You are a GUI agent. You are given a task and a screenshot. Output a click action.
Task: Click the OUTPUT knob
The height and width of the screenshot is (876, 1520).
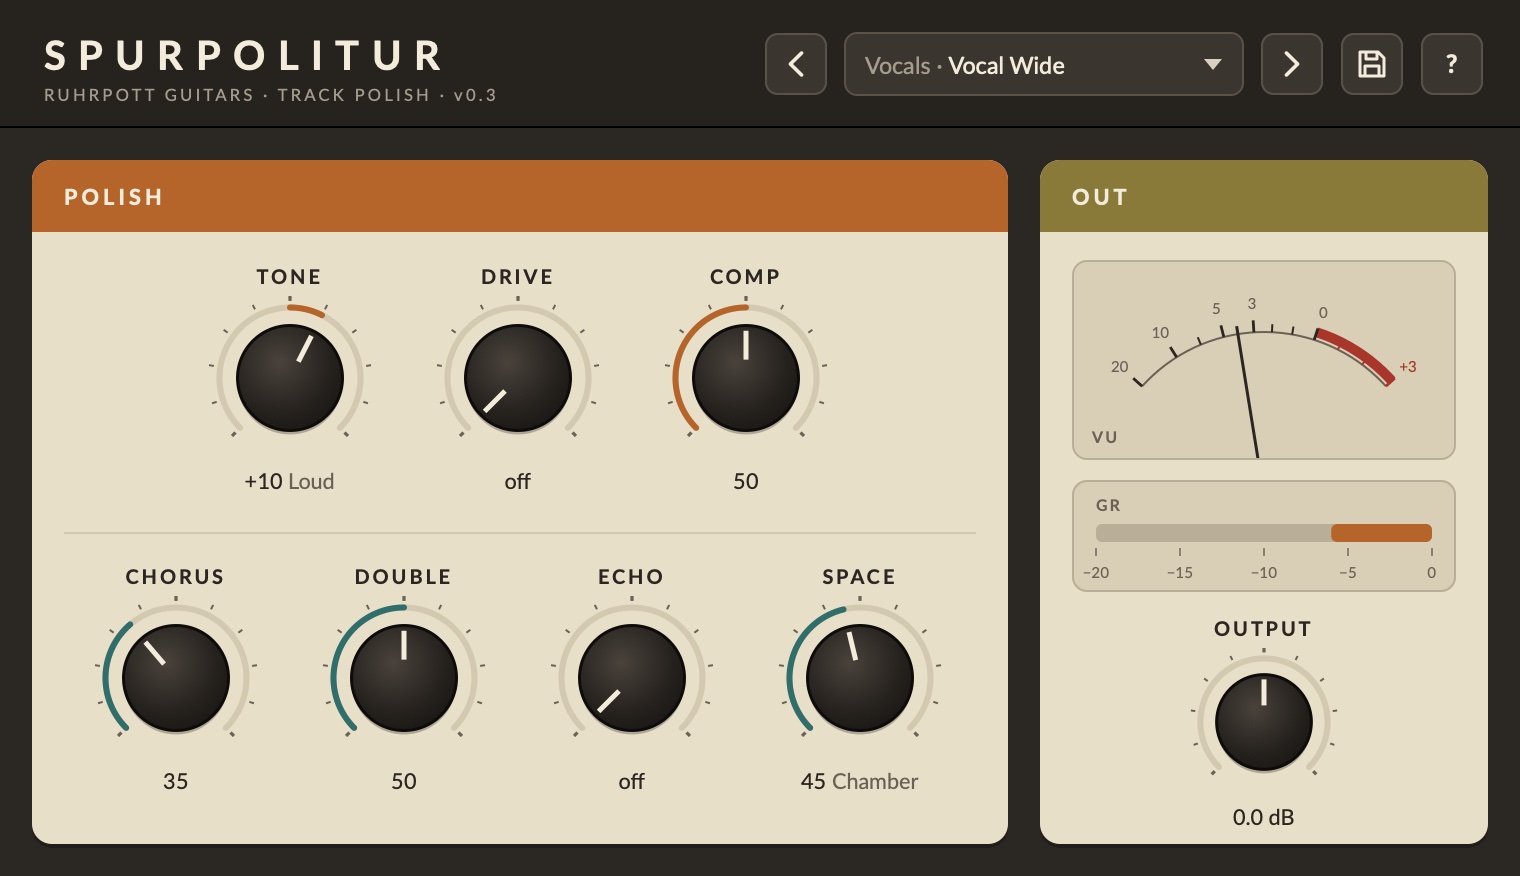[1264, 722]
